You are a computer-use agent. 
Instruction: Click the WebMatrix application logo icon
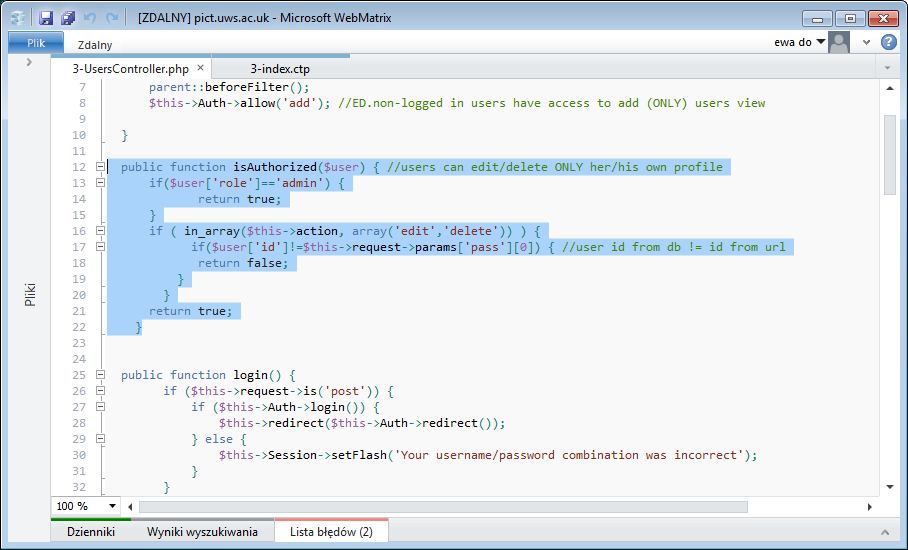point(18,18)
